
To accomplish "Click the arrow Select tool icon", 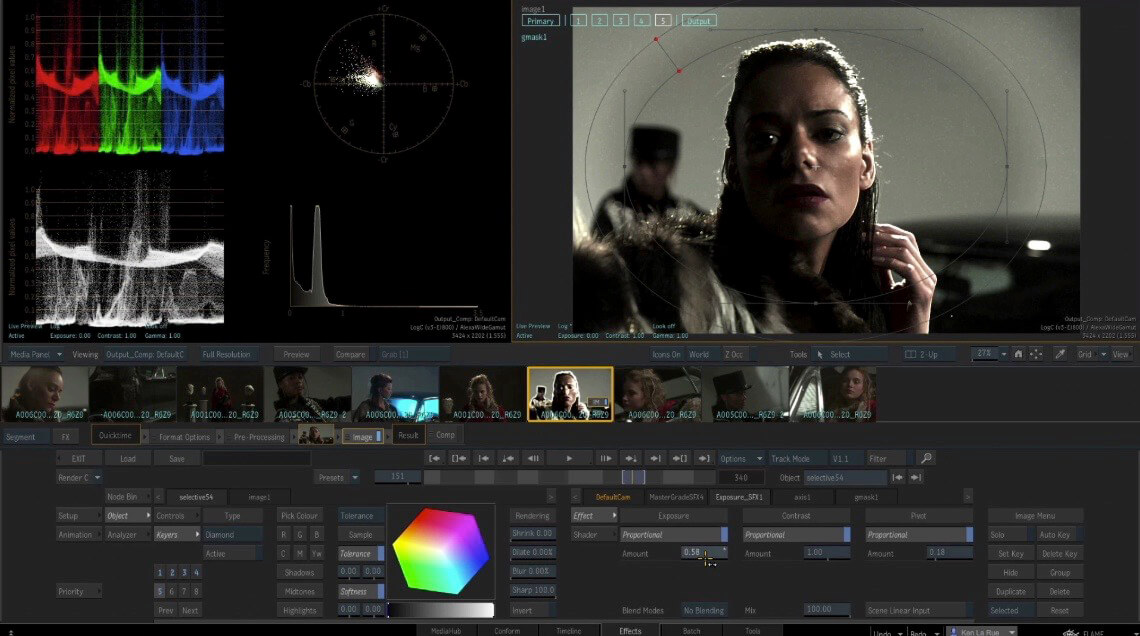I will 820,354.
